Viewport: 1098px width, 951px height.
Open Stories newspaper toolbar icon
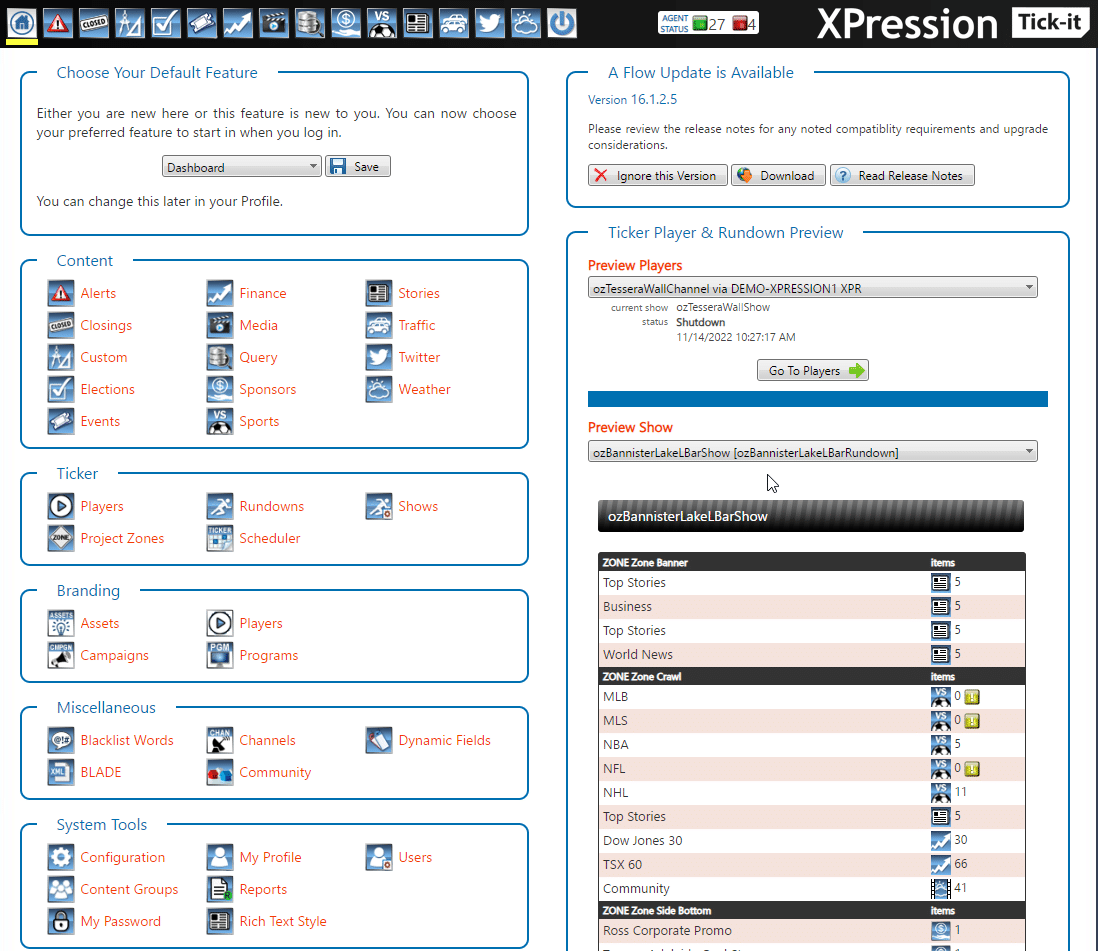(x=417, y=23)
